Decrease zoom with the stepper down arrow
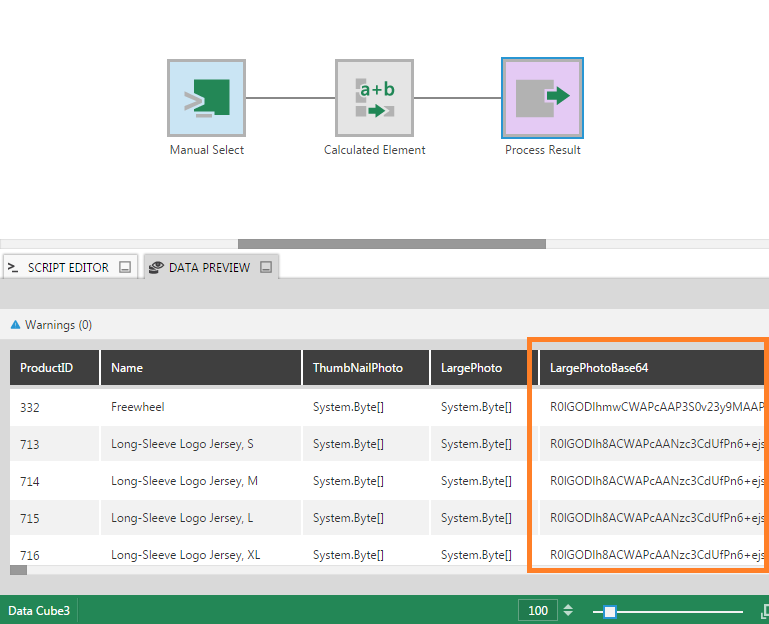769x624 pixels. pos(568,615)
